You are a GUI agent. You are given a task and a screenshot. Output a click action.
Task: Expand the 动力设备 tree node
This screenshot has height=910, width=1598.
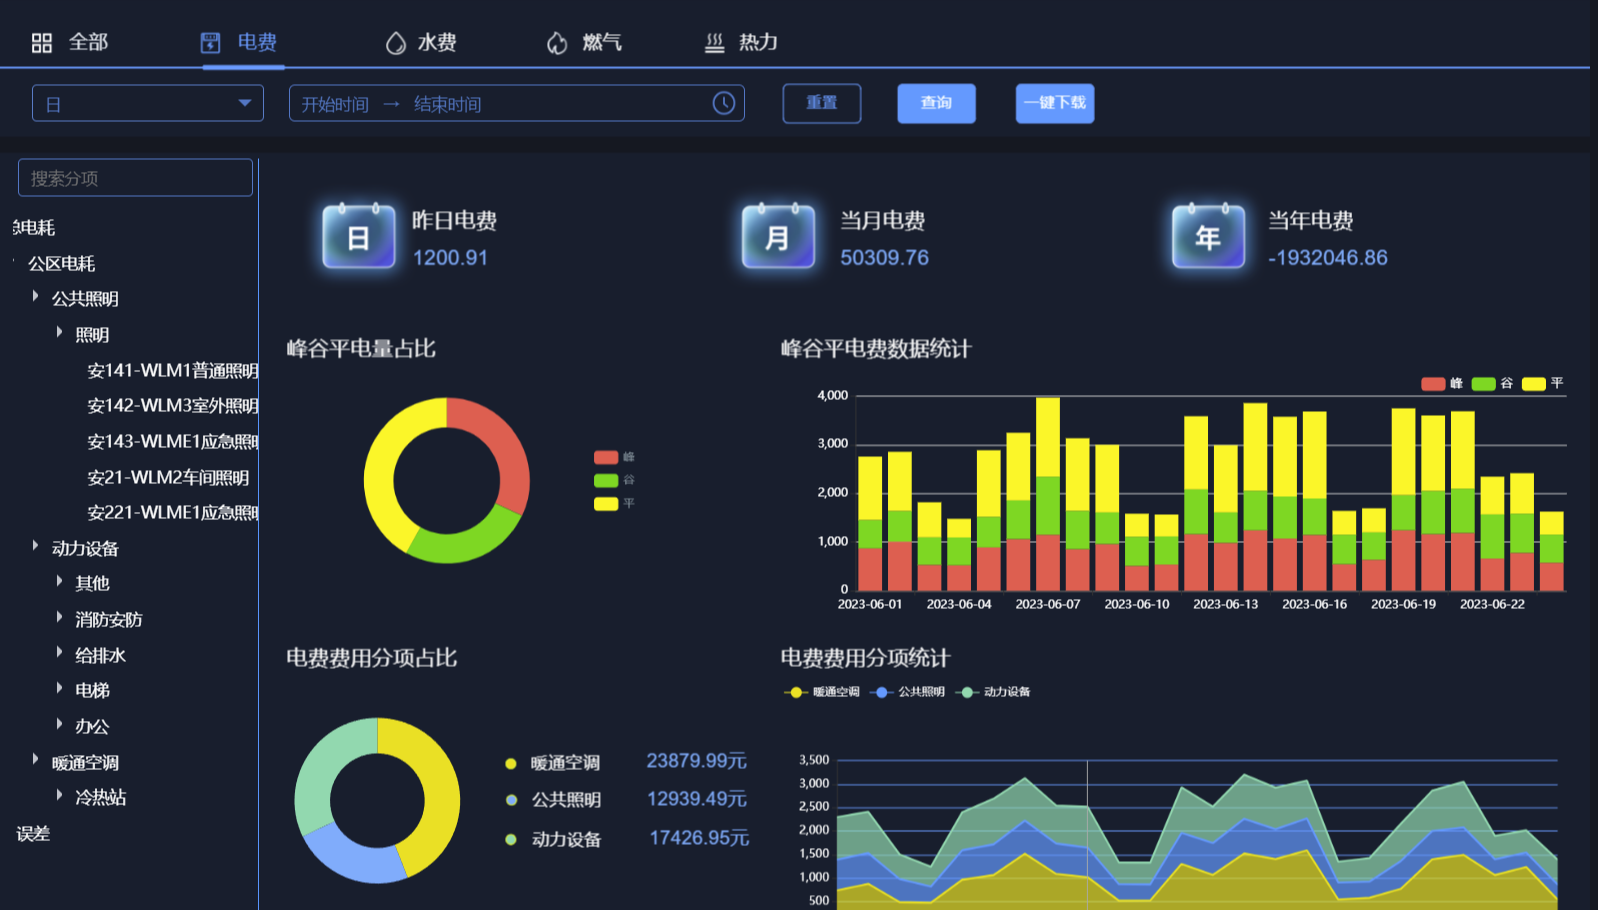click(35, 546)
